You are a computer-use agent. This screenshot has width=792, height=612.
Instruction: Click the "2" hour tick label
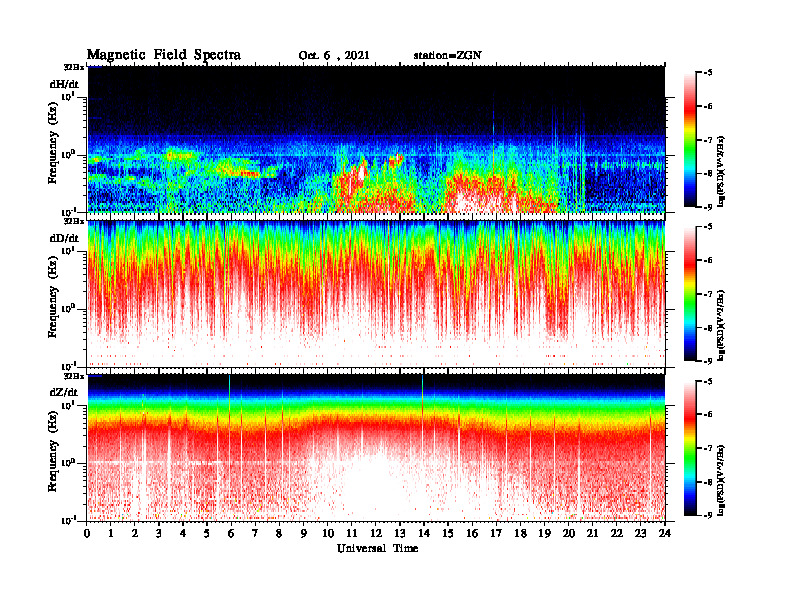tap(135, 533)
